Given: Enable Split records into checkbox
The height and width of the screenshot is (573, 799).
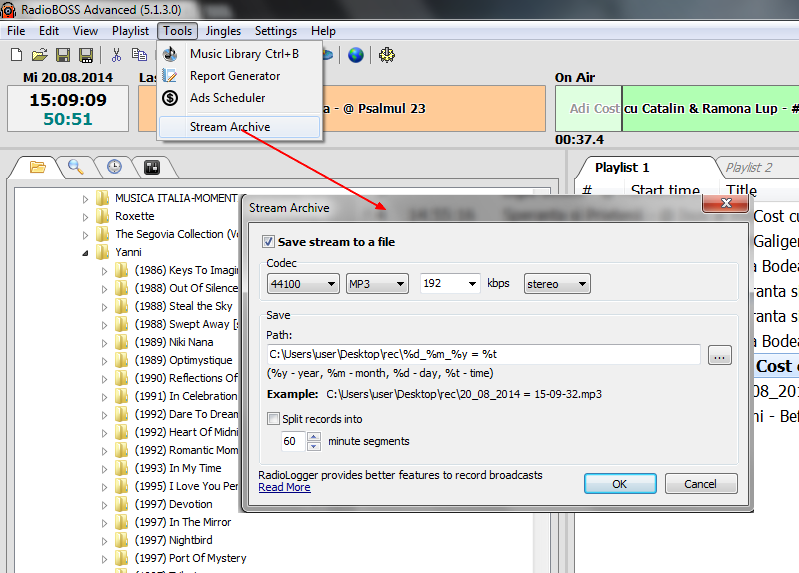Looking at the screenshot, I should [274, 419].
